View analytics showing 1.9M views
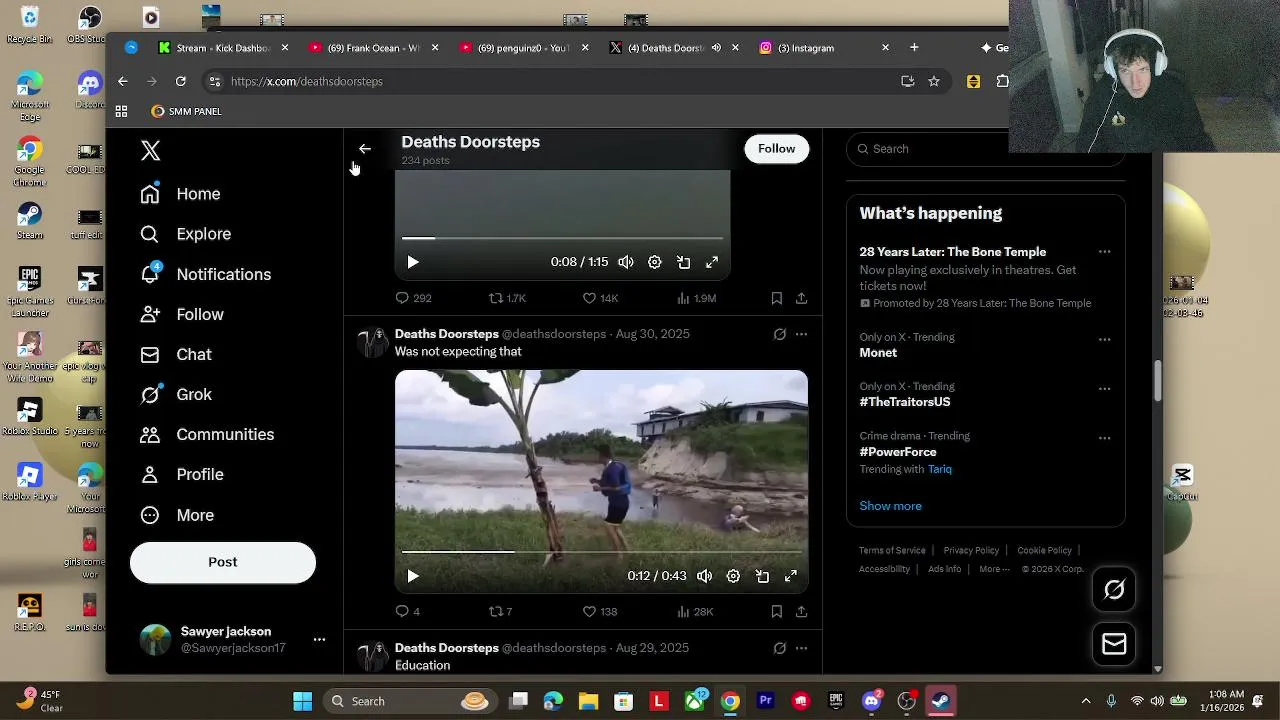 (696, 298)
